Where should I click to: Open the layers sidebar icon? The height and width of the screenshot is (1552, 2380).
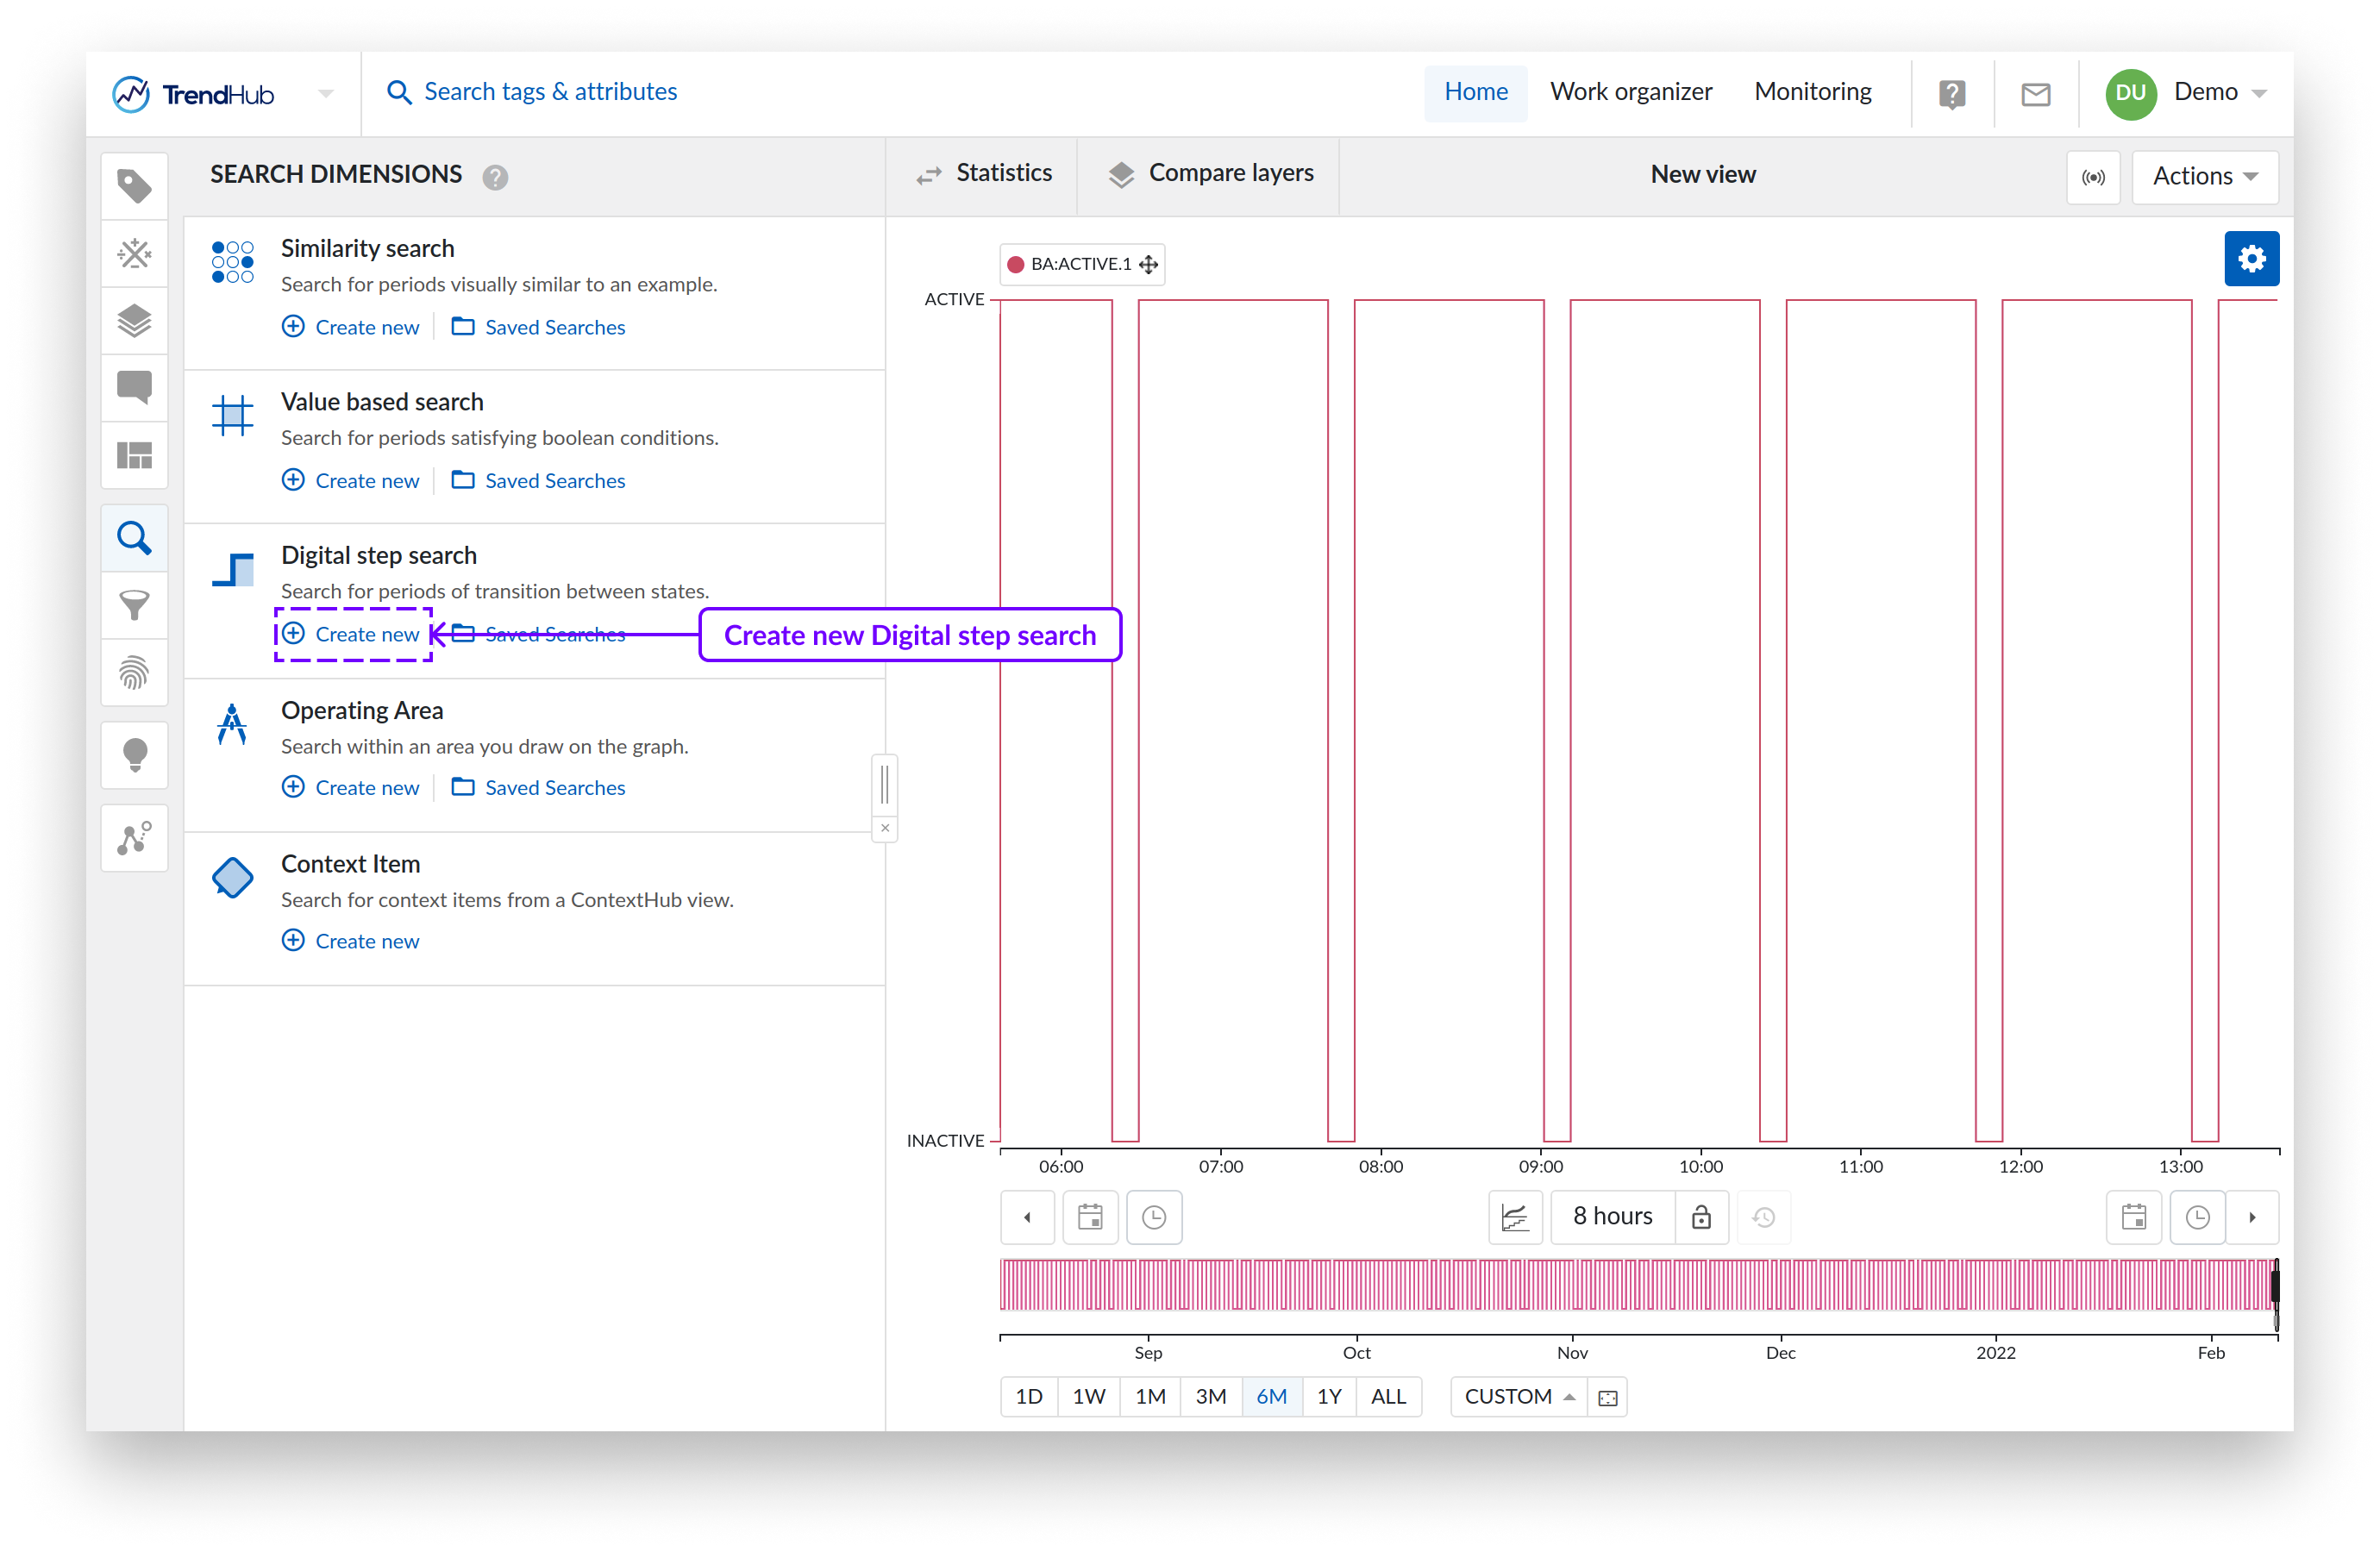point(134,320)
